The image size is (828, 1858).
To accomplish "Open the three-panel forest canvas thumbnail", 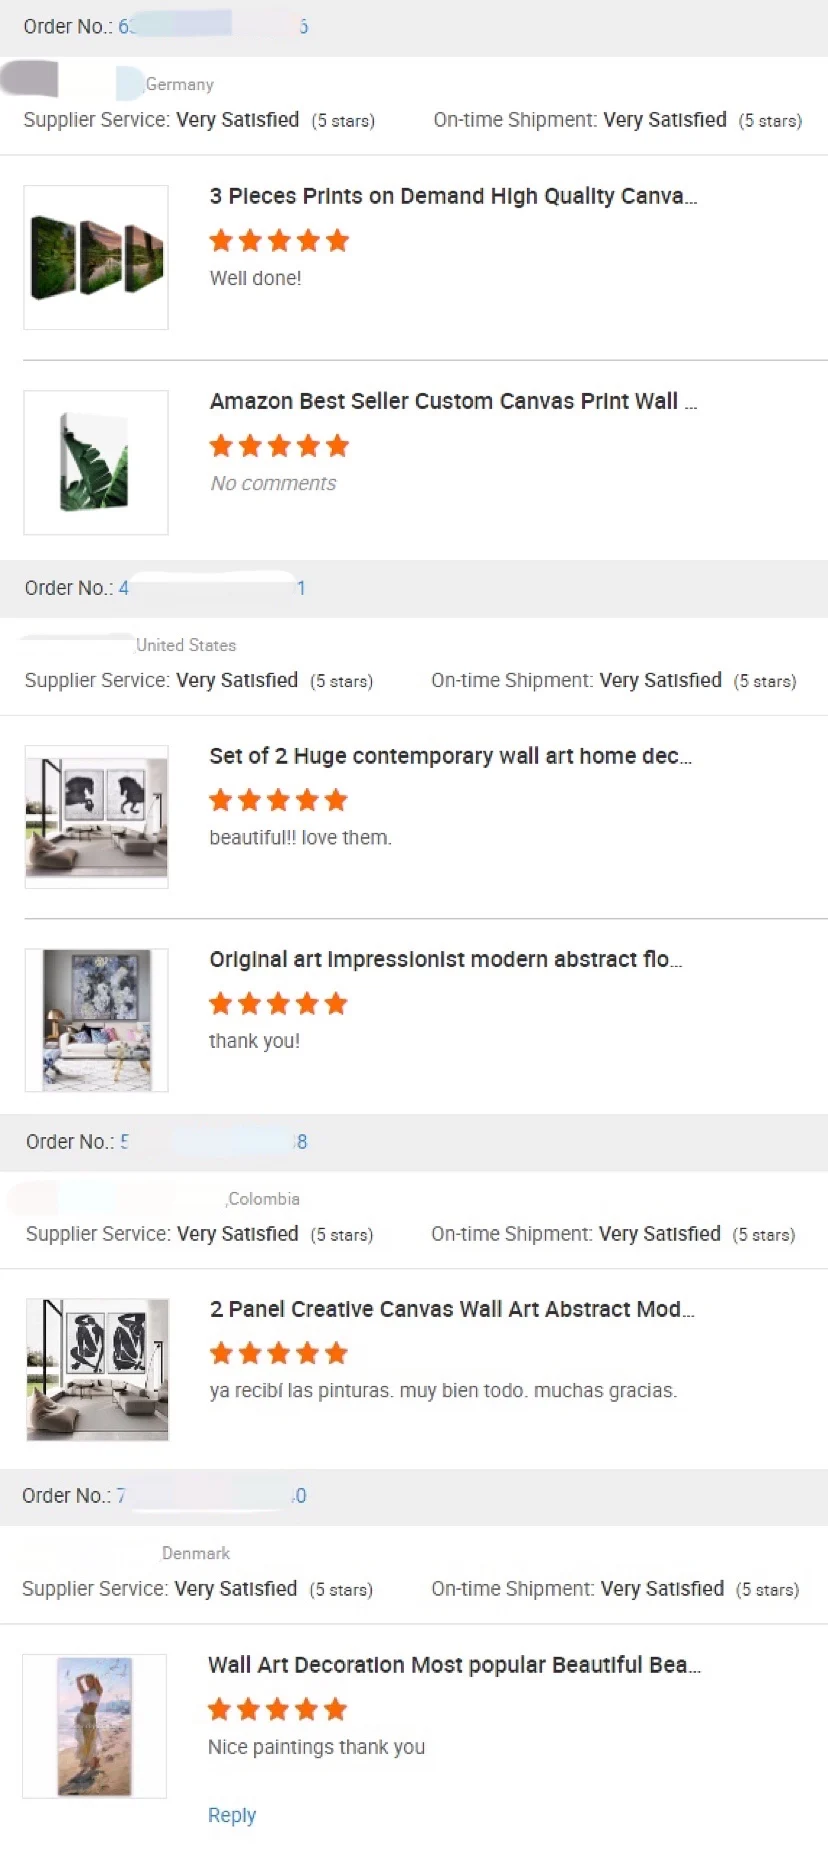I will pyautogui.click(x=96, y=257).
